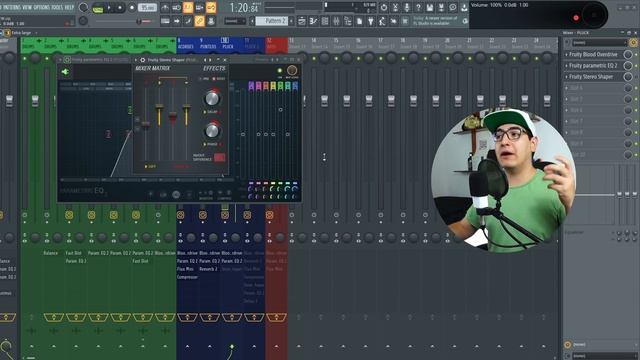Click the tempo field showing 95
640x360 pixels.
point(147,8)
